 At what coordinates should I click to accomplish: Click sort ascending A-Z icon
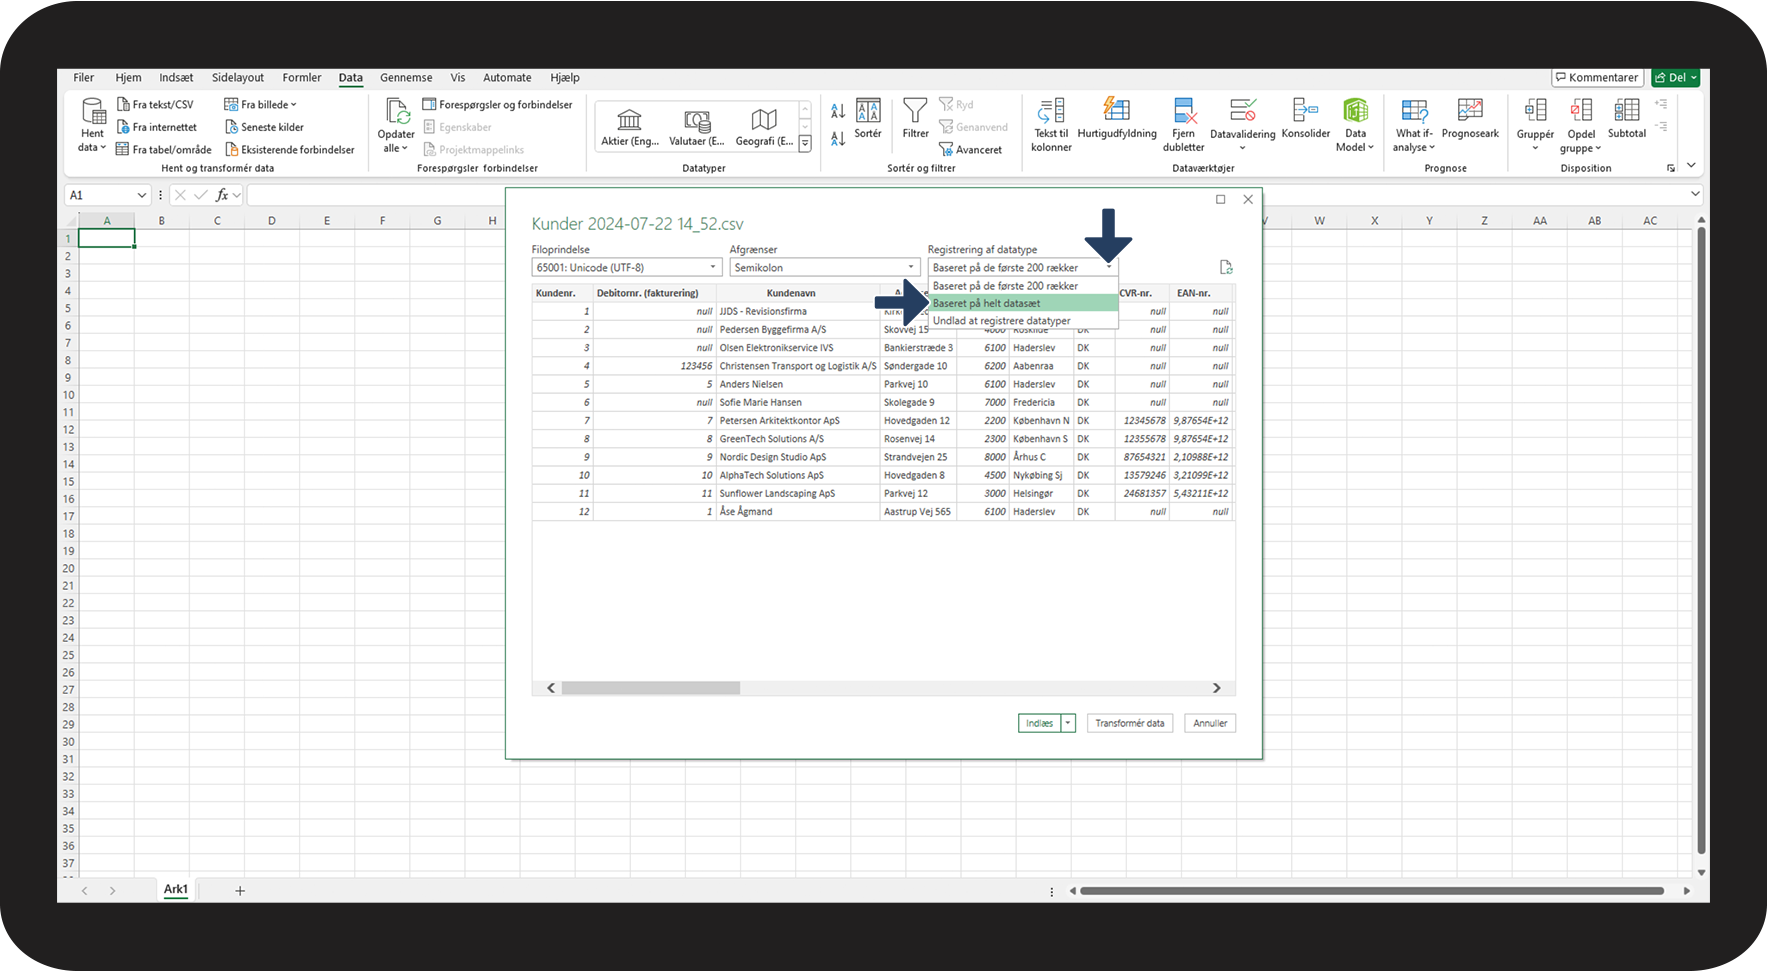coord(838,110)
